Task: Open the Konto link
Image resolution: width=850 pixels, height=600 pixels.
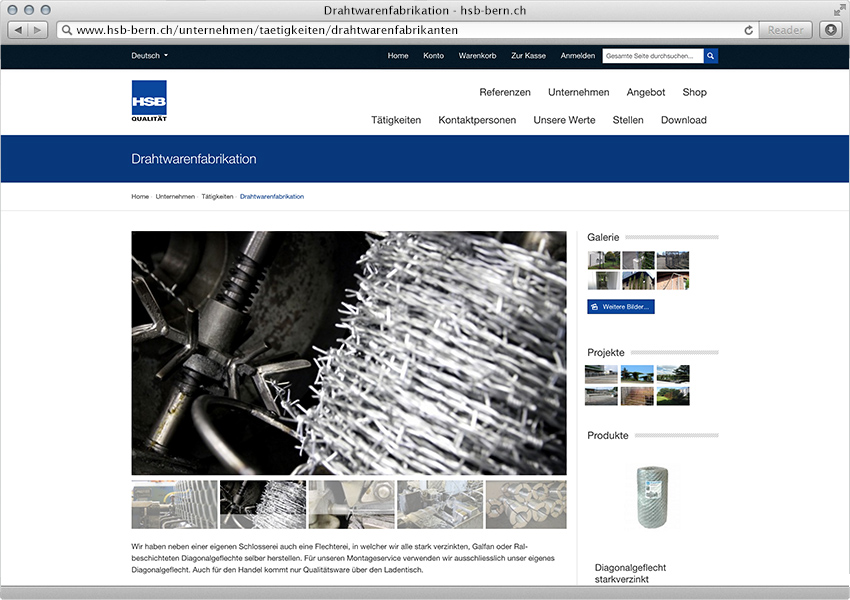Action: [x=433, y=55]
